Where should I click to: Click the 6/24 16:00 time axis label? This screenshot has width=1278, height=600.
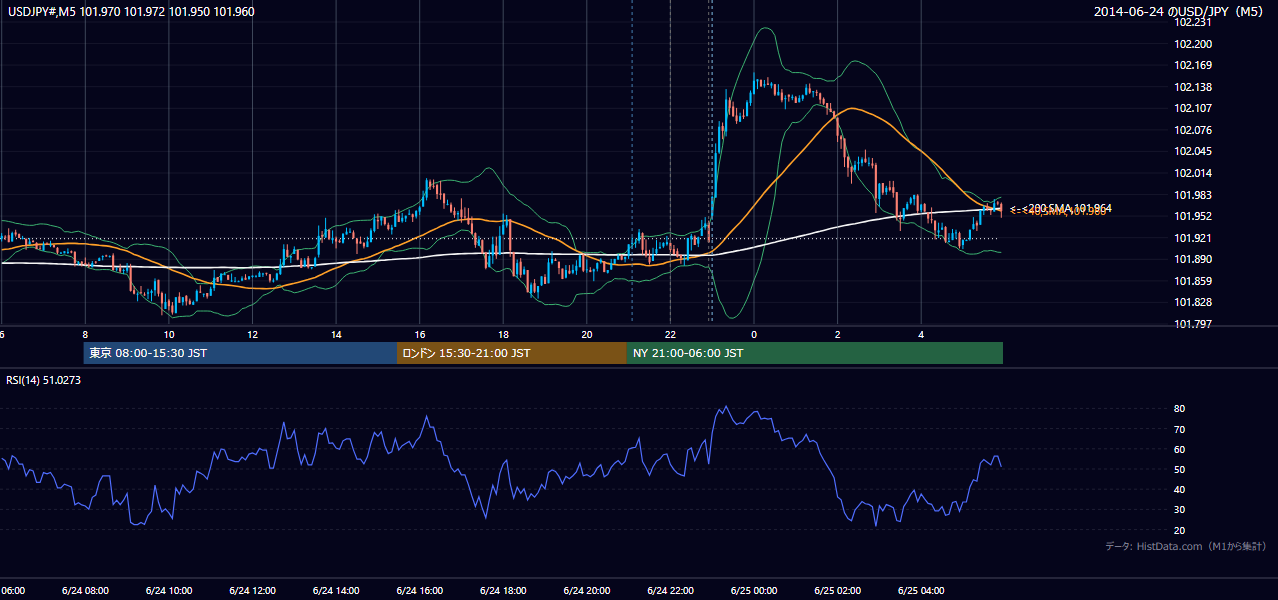click(419, 591)
